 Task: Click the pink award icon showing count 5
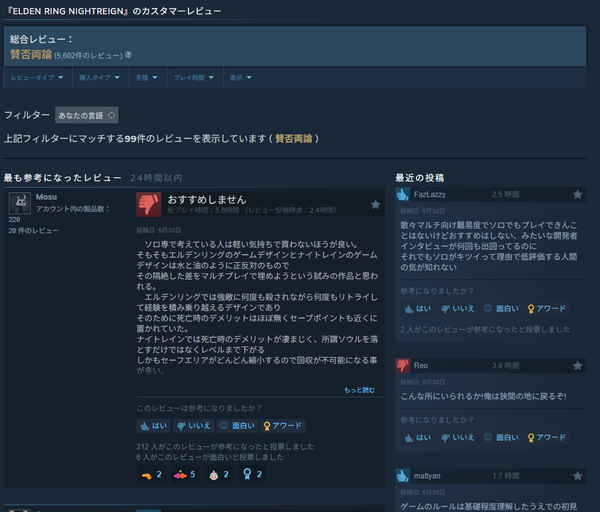185,474
